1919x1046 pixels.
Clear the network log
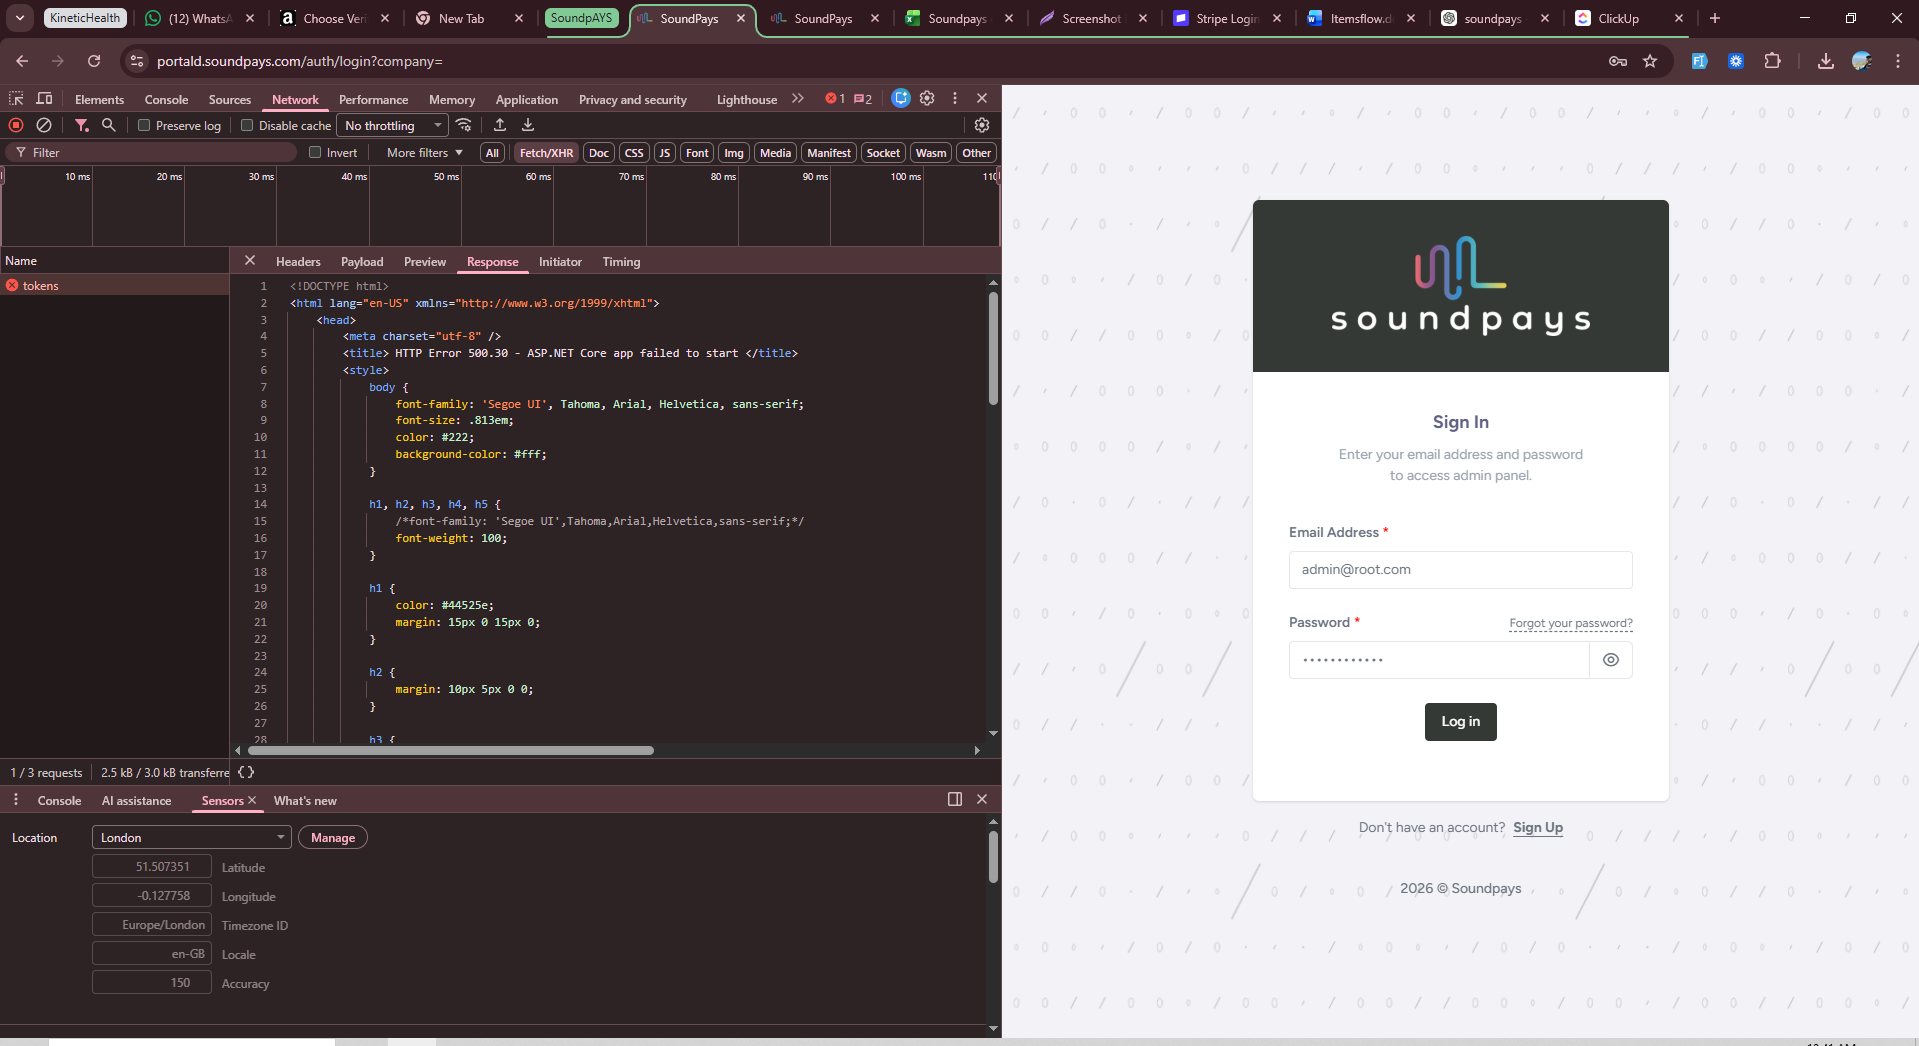tap(44, 125)
